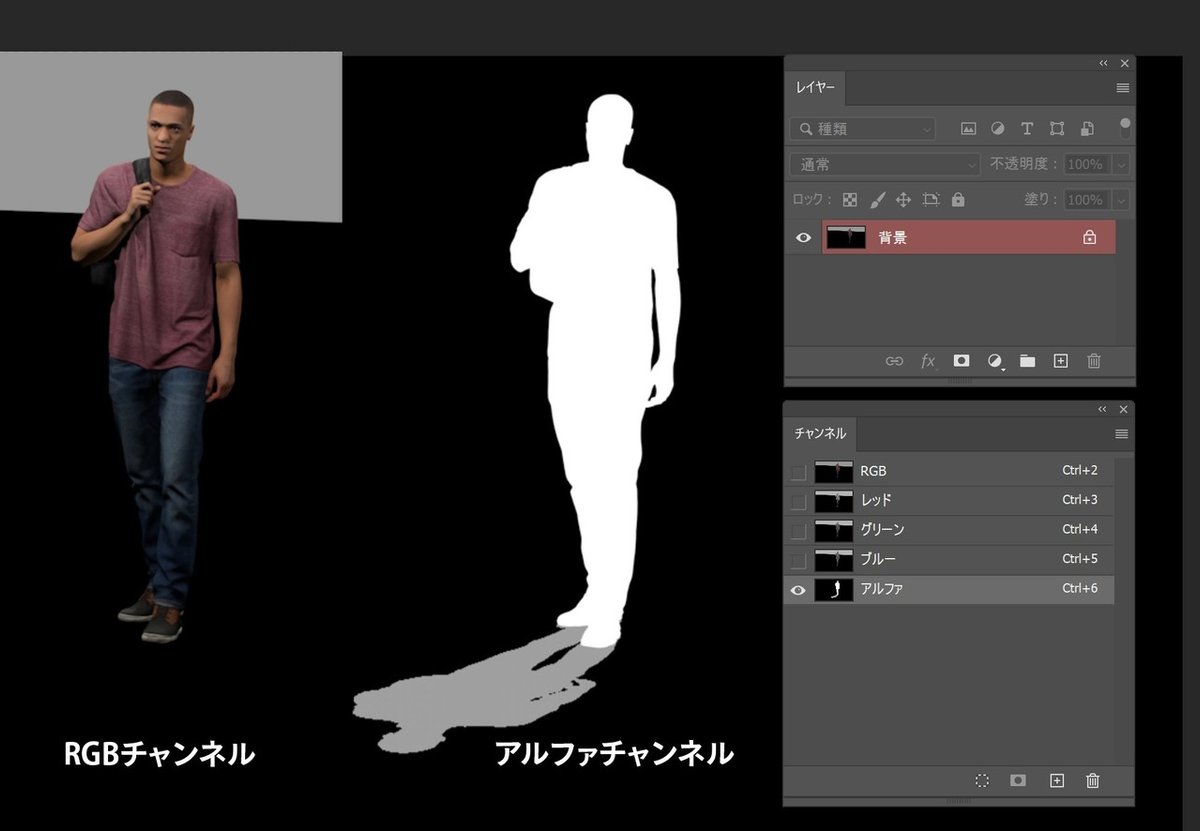1200x831 pixels.
Task: Open the レイヤー panel options menu
Action: click(x=1123, y=88)
